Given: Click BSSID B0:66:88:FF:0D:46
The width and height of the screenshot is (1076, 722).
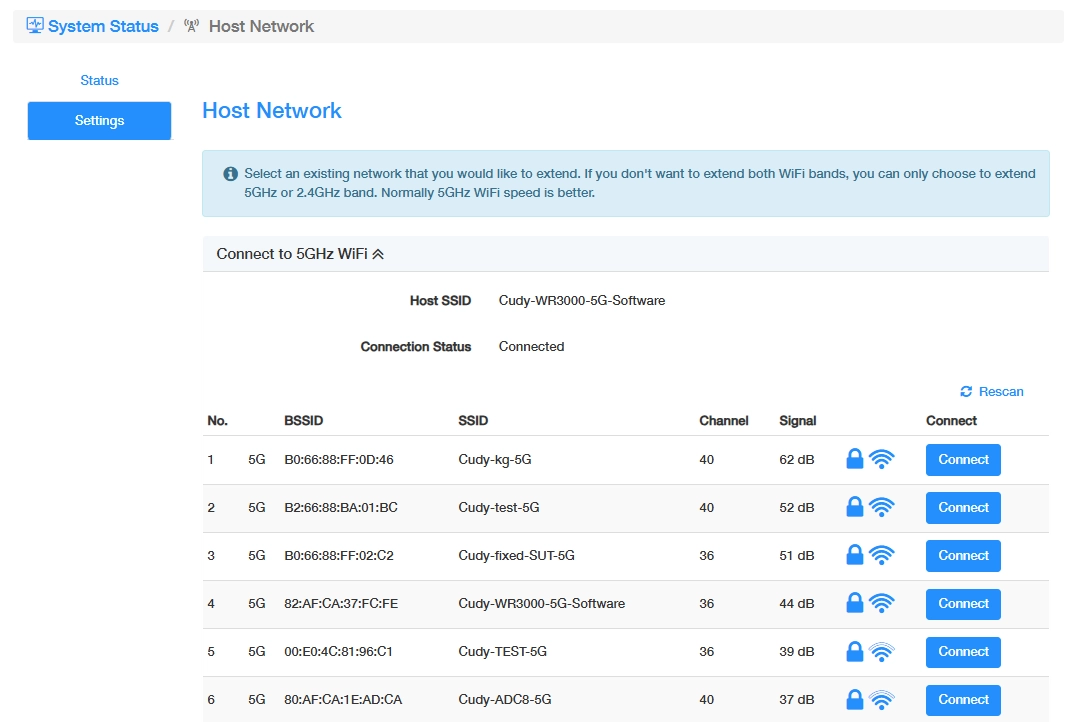Looking at the screenshot, I should click(339, 460).
